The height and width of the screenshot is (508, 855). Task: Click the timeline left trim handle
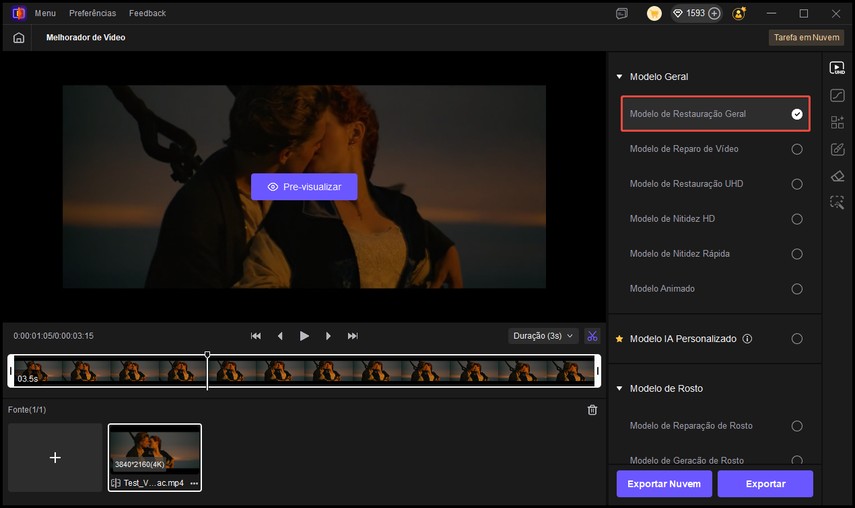[x=11, y=371]
